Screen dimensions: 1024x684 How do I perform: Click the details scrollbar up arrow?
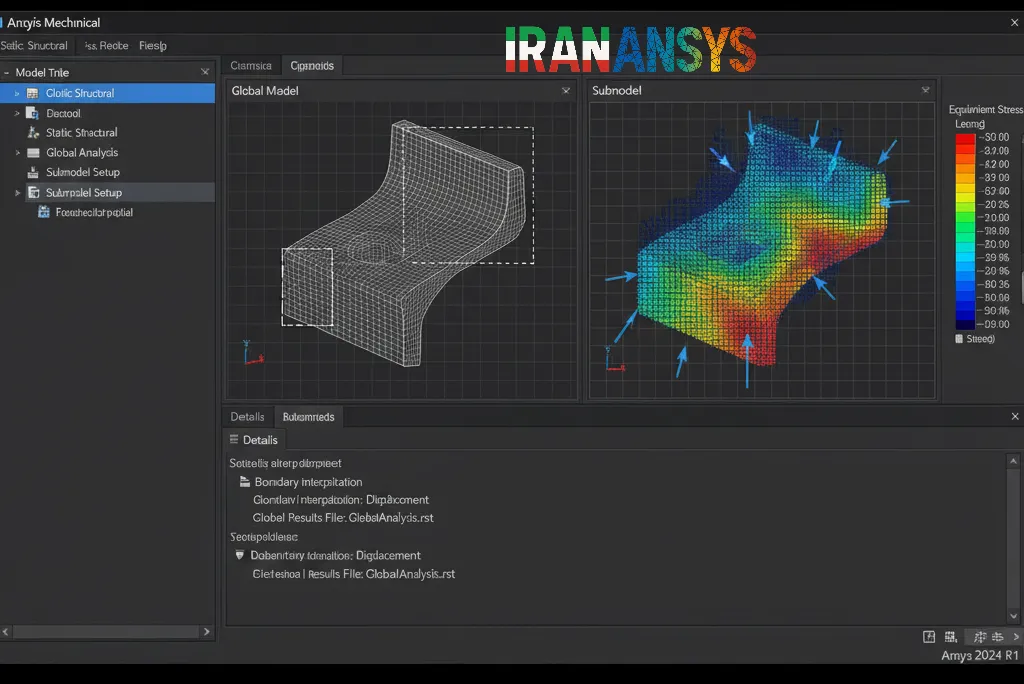coord(1014,461)
